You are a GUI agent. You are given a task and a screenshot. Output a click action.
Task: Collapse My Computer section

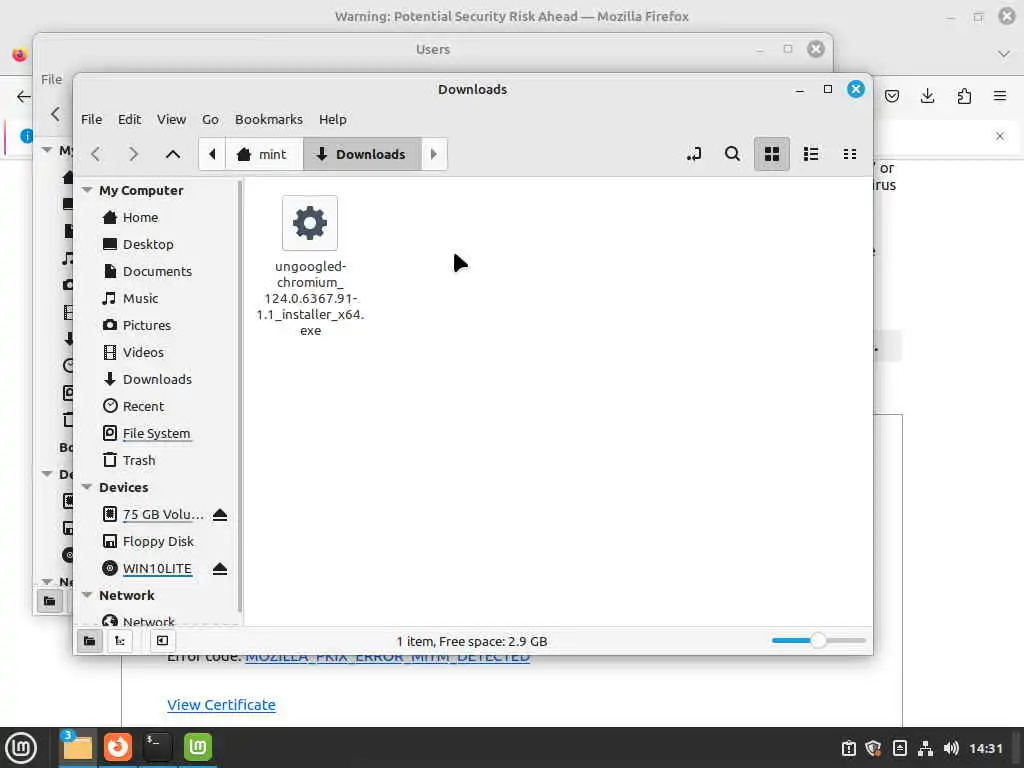click(87, 190)
